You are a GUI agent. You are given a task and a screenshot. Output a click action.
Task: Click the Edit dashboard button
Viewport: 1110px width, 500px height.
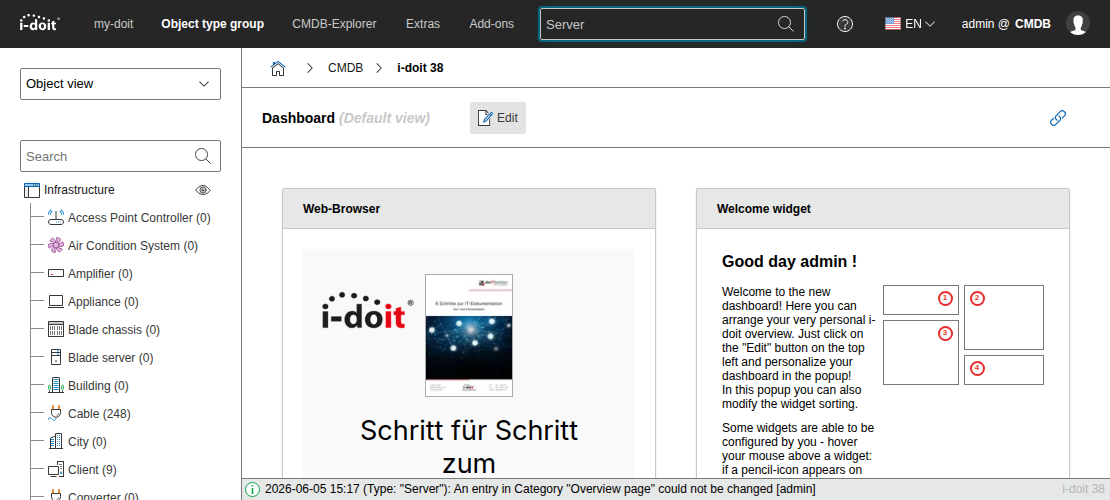(x=498, y=118)
